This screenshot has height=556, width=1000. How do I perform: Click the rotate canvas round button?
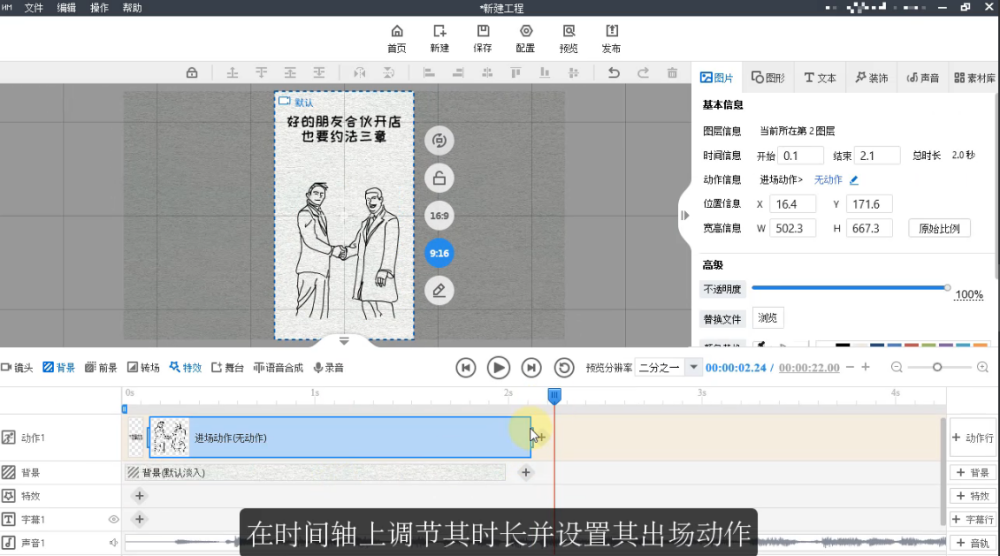click(x=438, y=141)
